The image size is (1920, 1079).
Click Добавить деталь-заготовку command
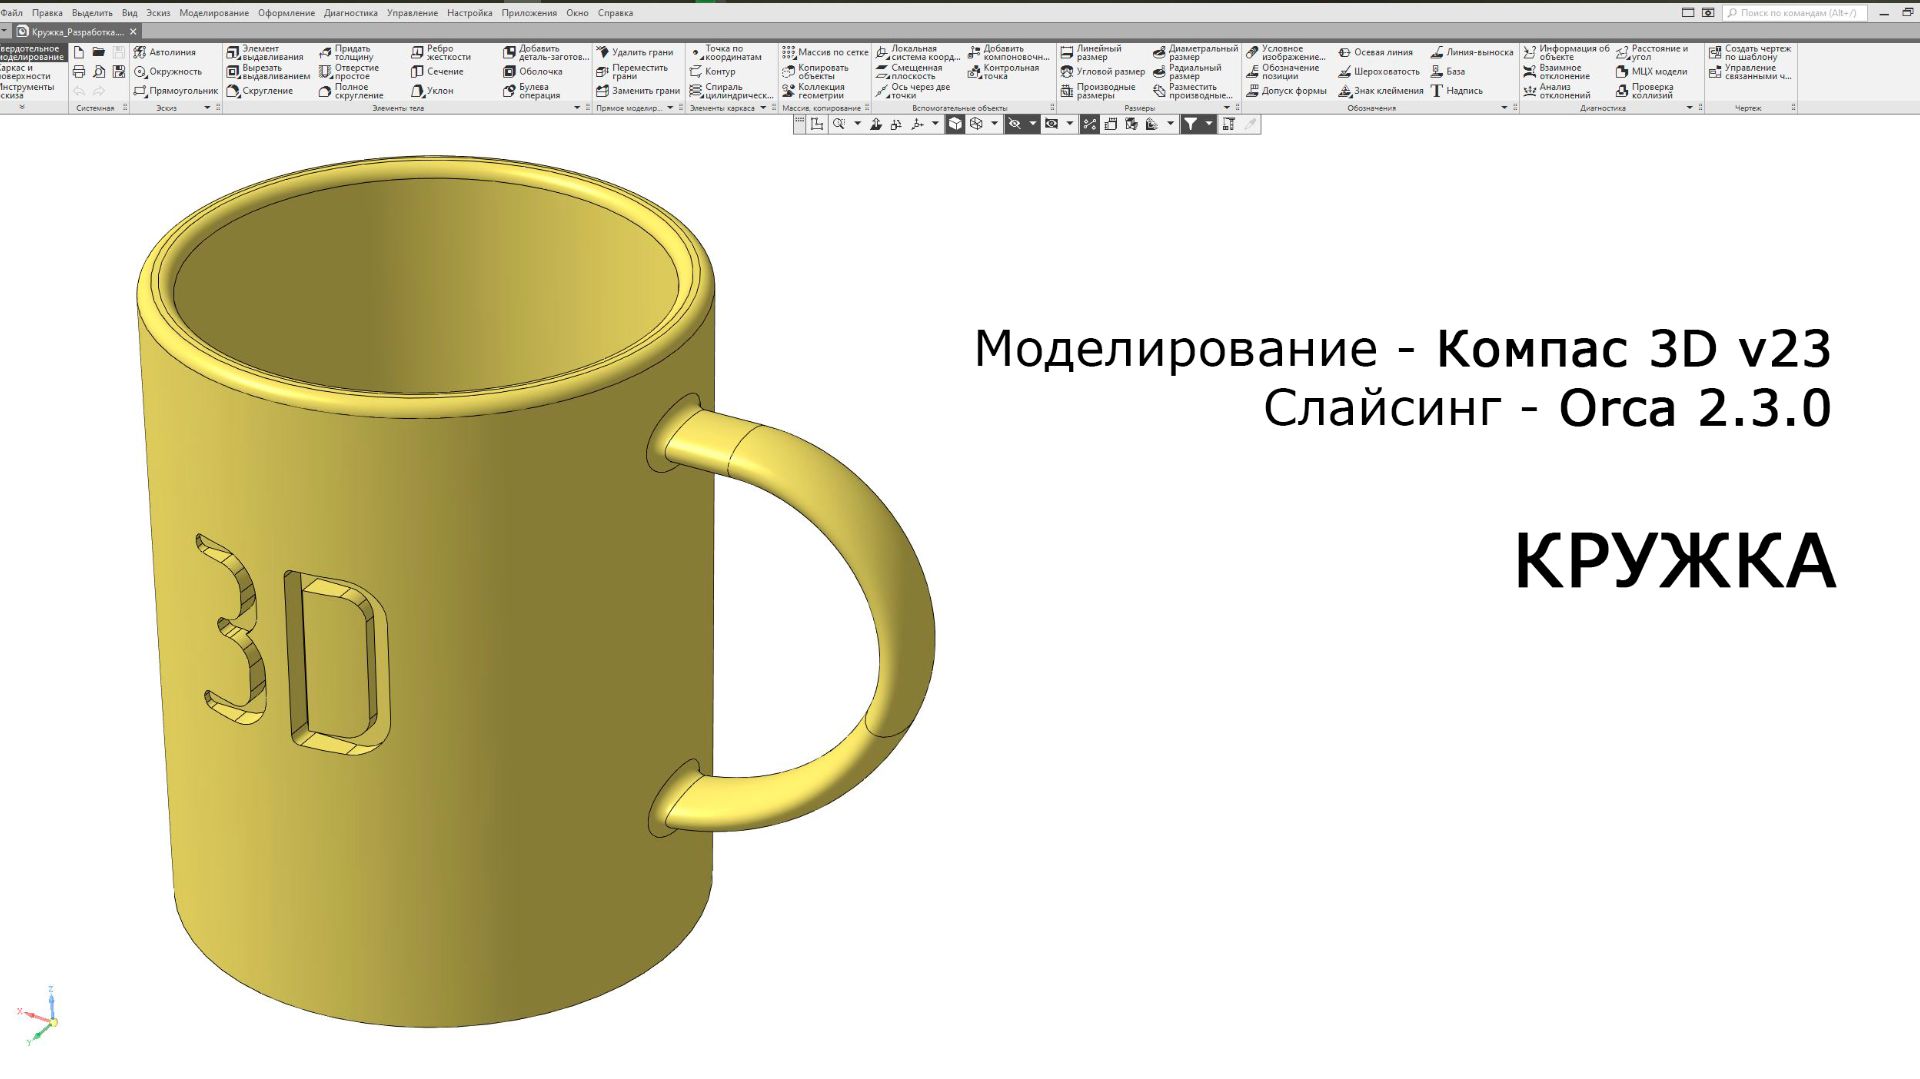546,53
